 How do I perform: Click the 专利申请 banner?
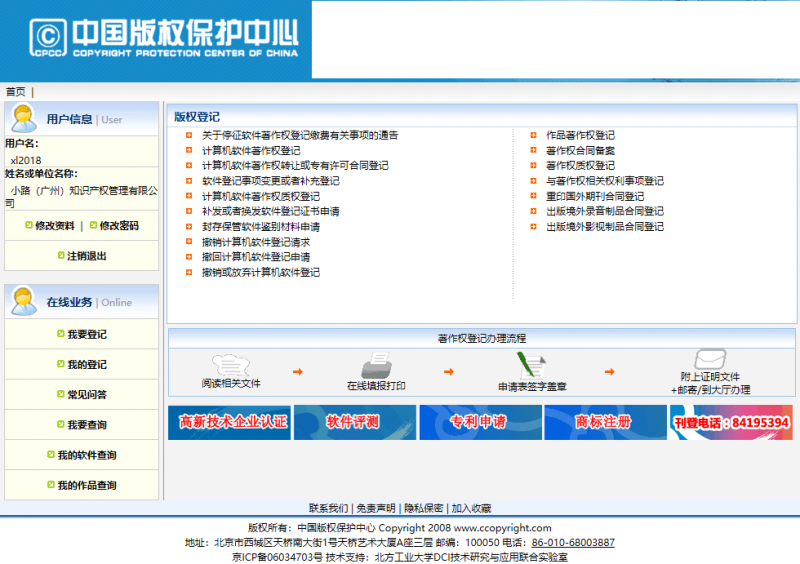(480, 422)
